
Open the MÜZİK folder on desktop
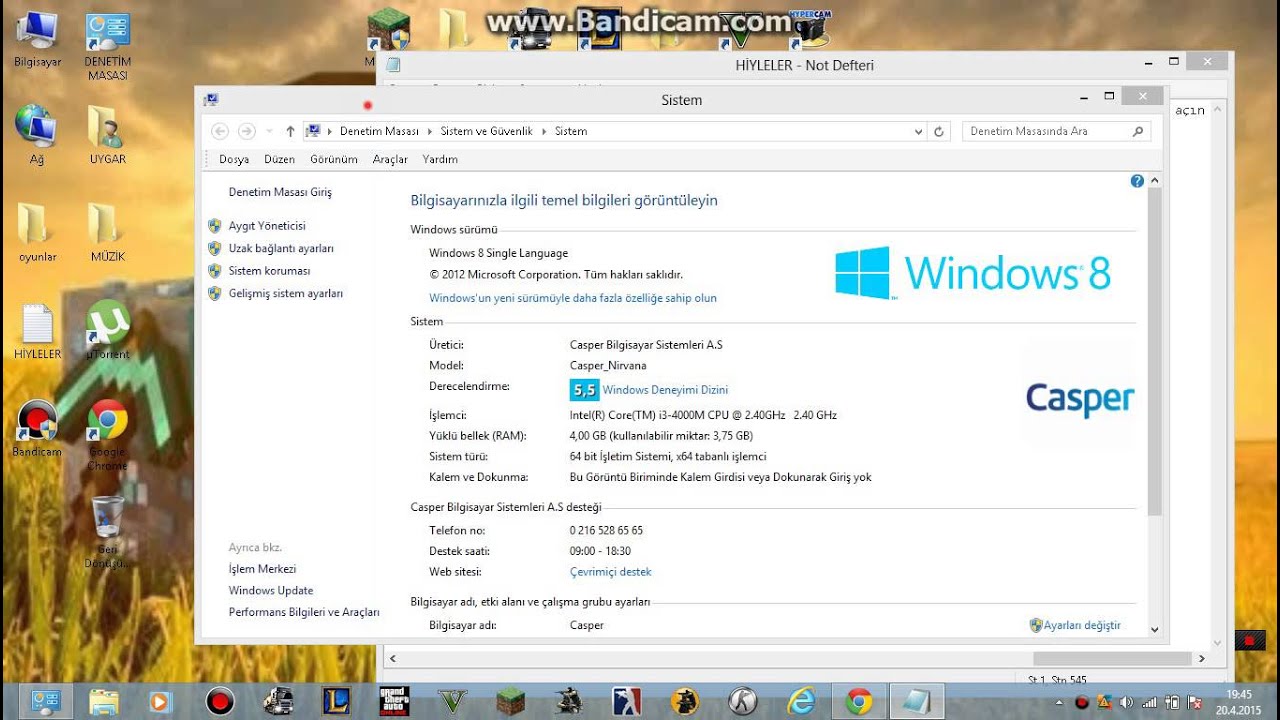pos(108,233)
